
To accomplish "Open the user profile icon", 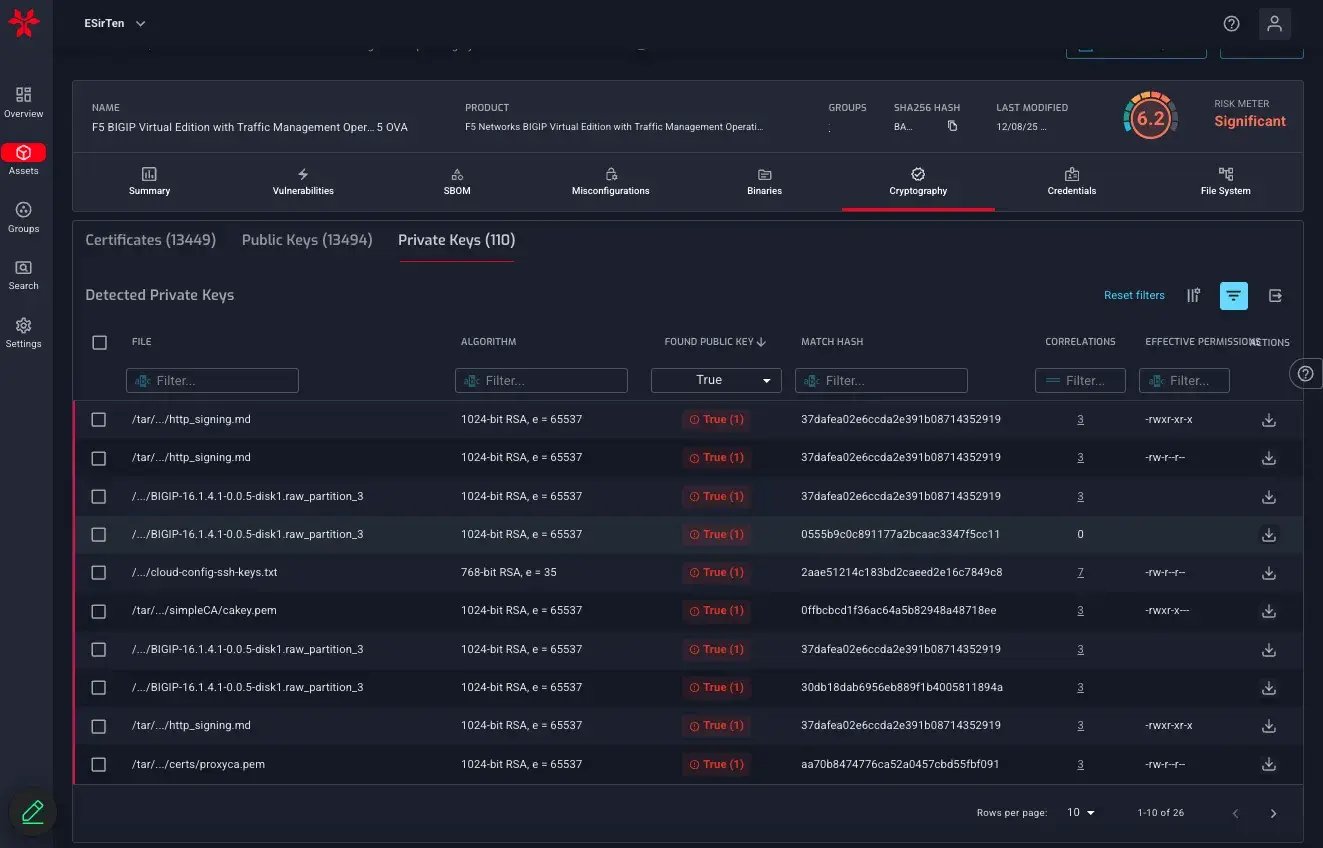I will (1275, 23).
